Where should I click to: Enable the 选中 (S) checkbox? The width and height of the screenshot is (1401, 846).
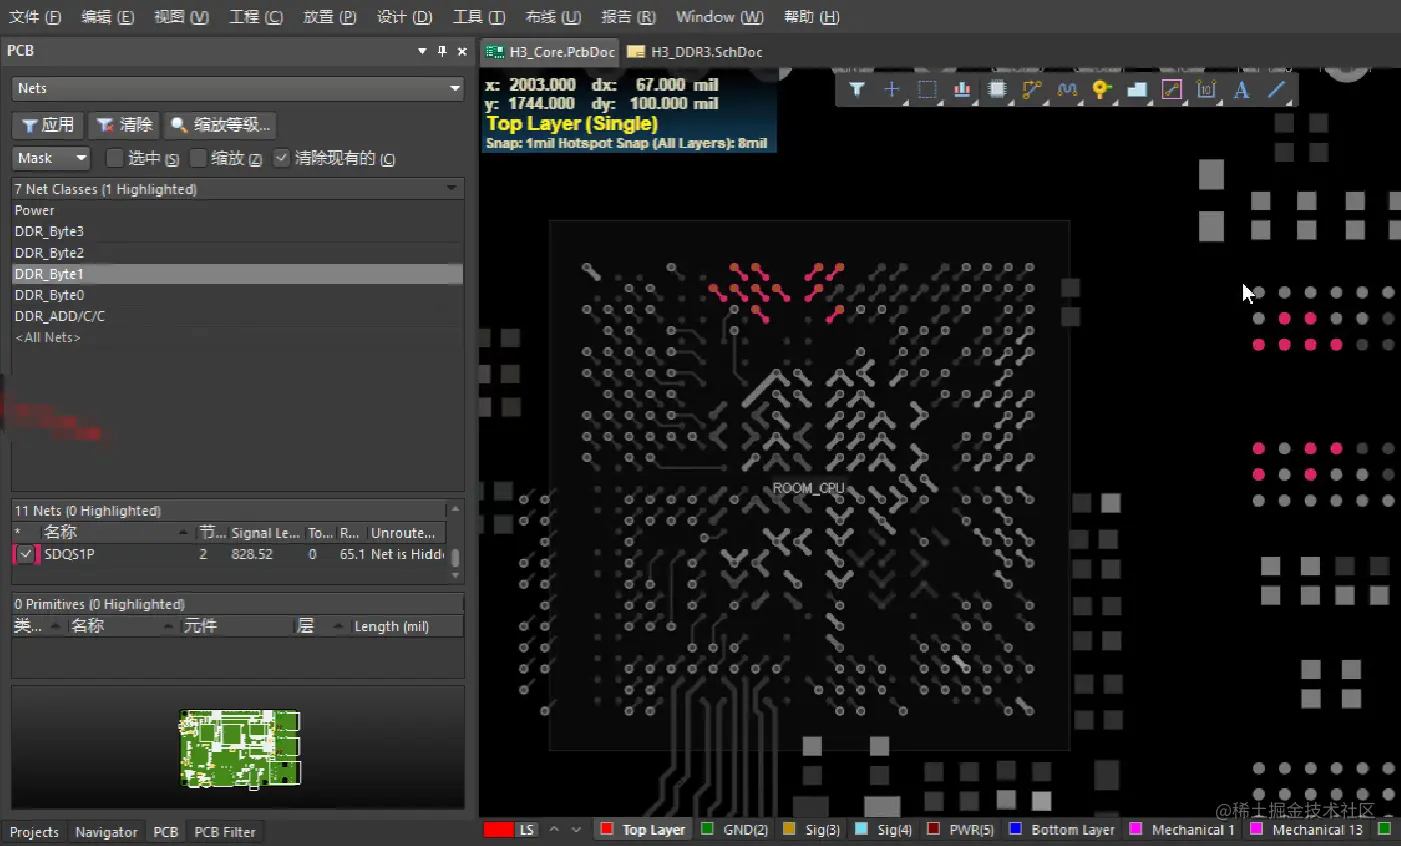tap(115, 158)
